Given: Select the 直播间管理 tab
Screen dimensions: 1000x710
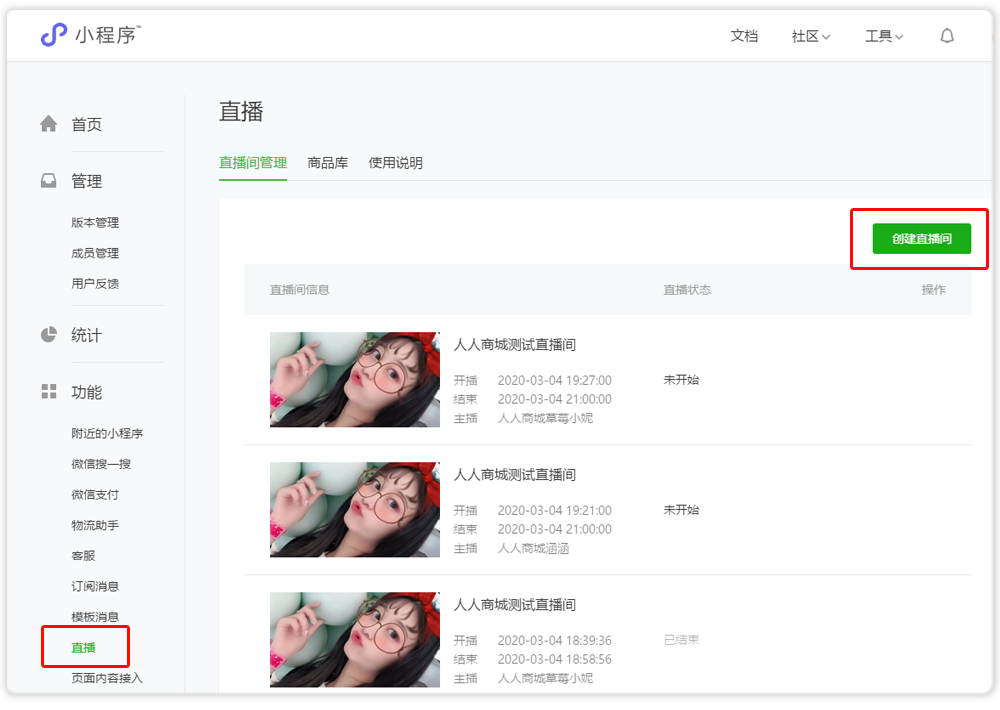Looking at the screenshot, I should 252,163.
